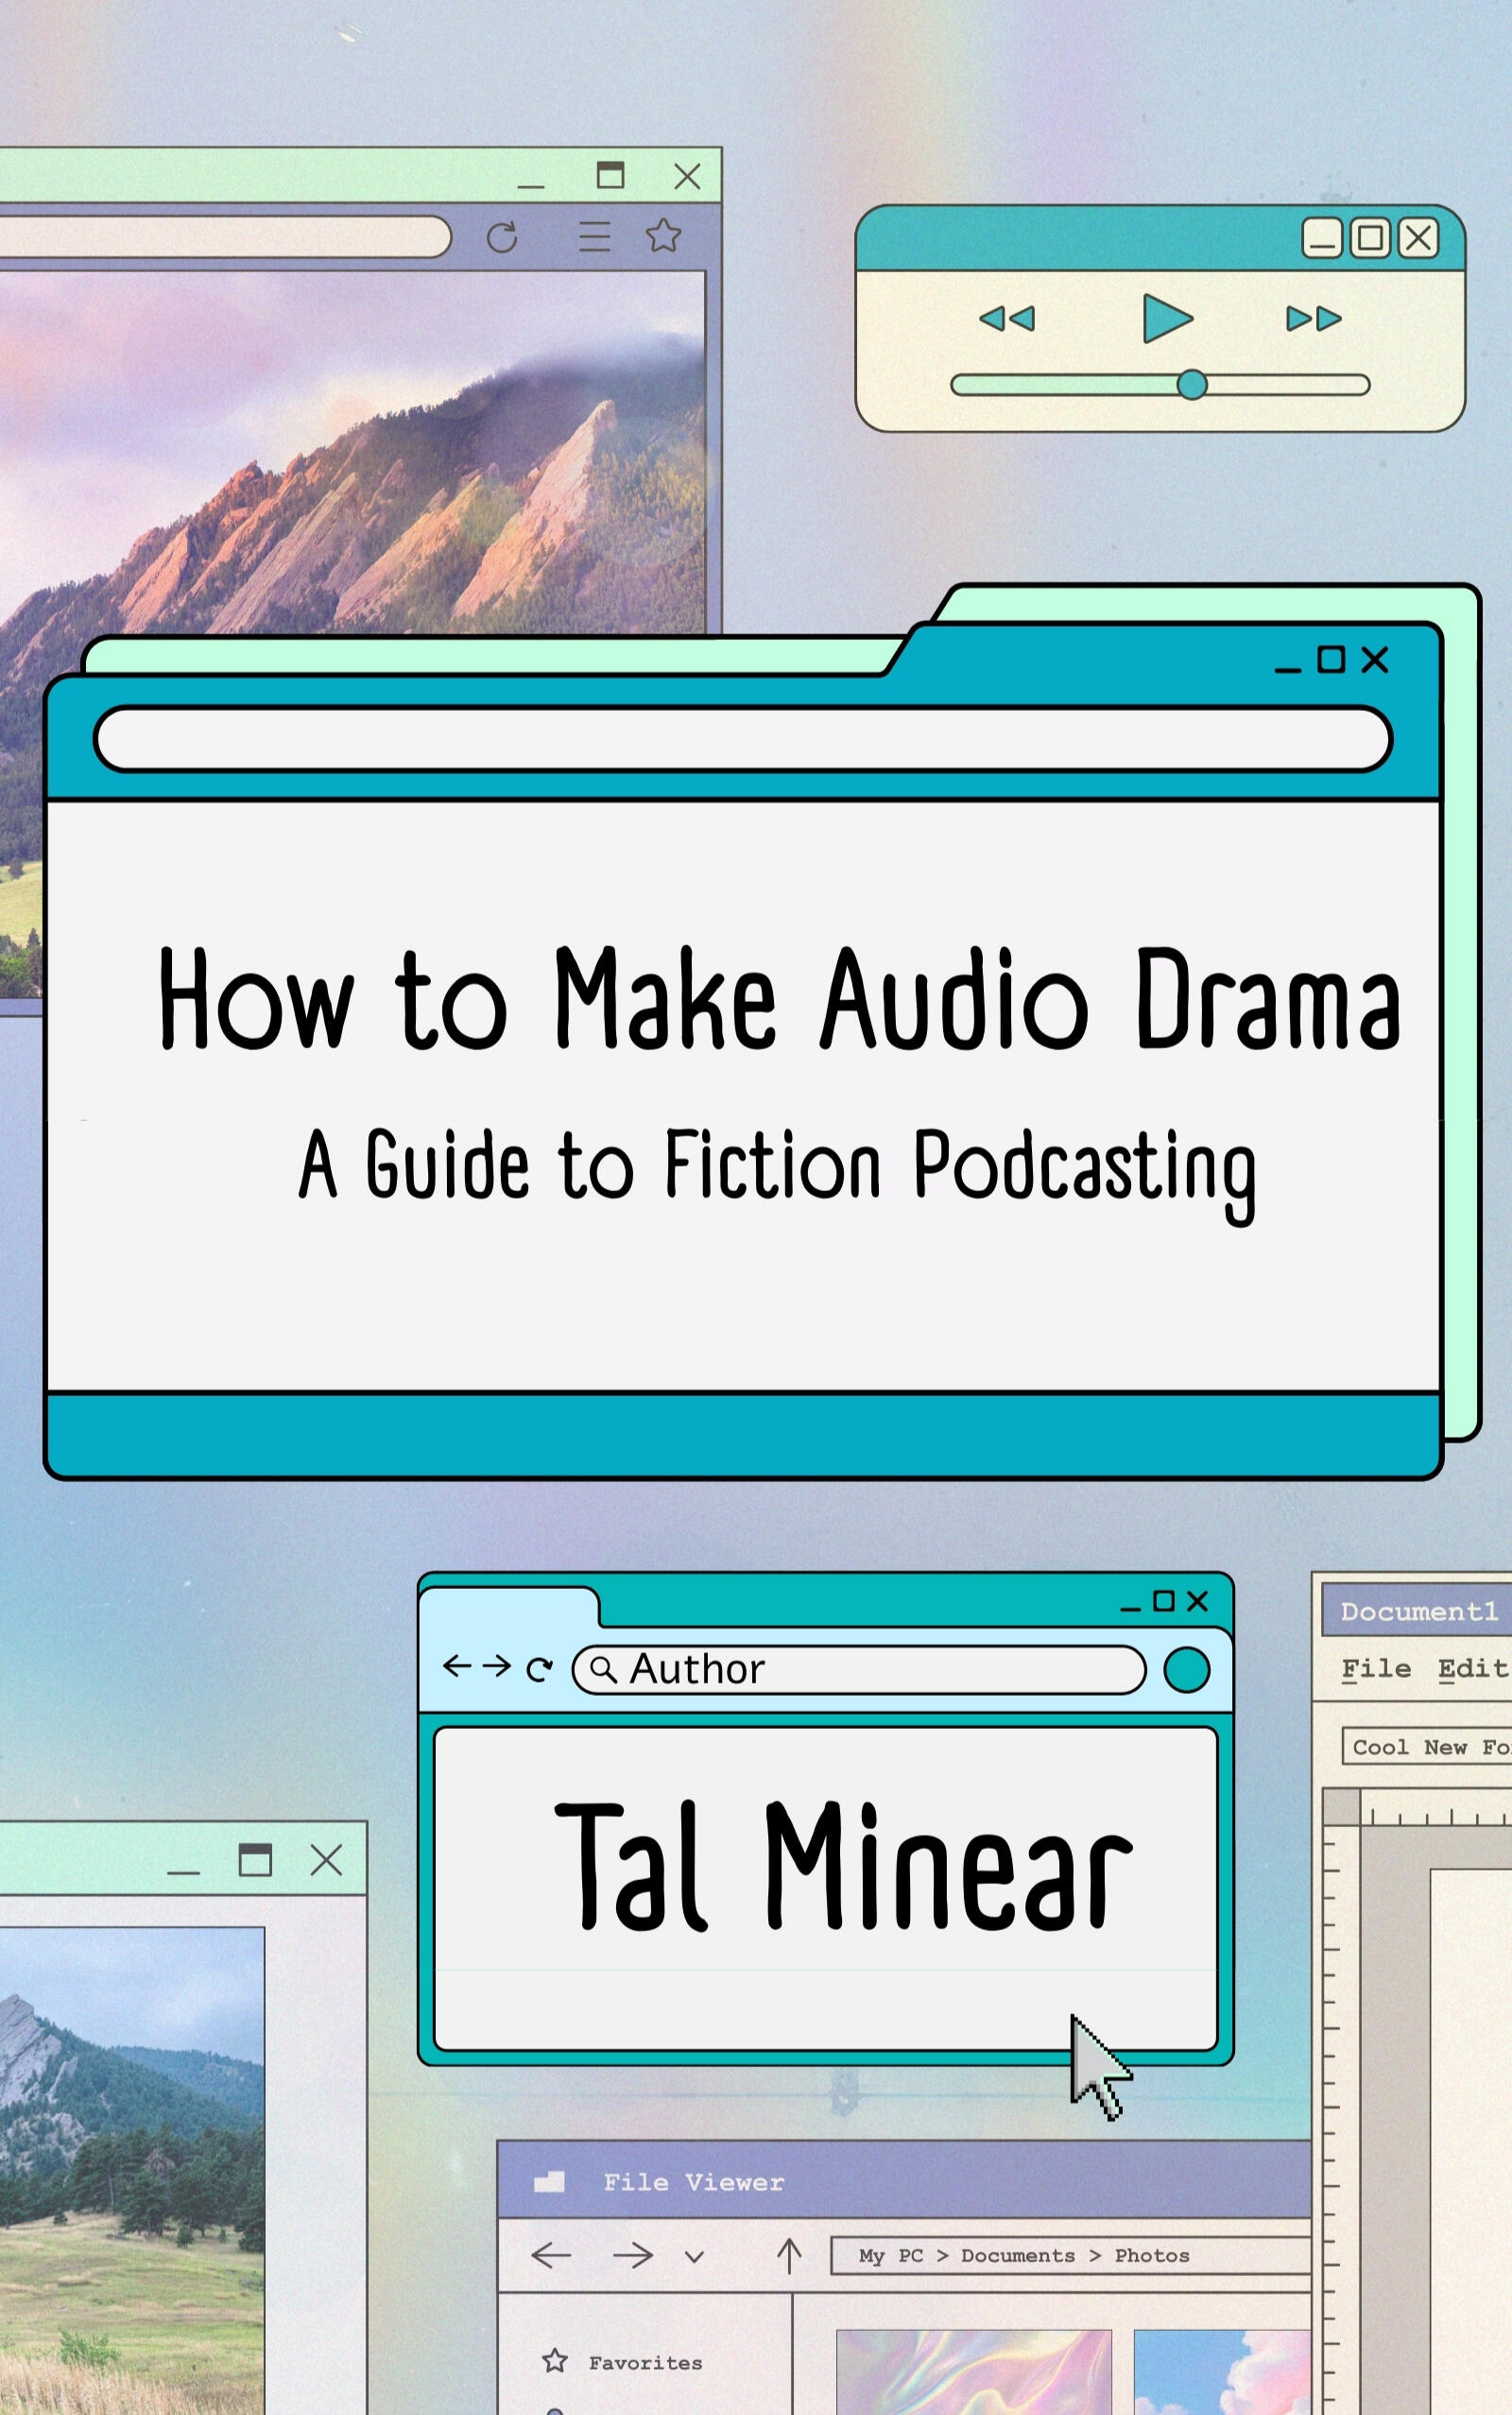The image size is (1512, 2415).
Task: Open the File menu in Document1
Action: 1376,1668
